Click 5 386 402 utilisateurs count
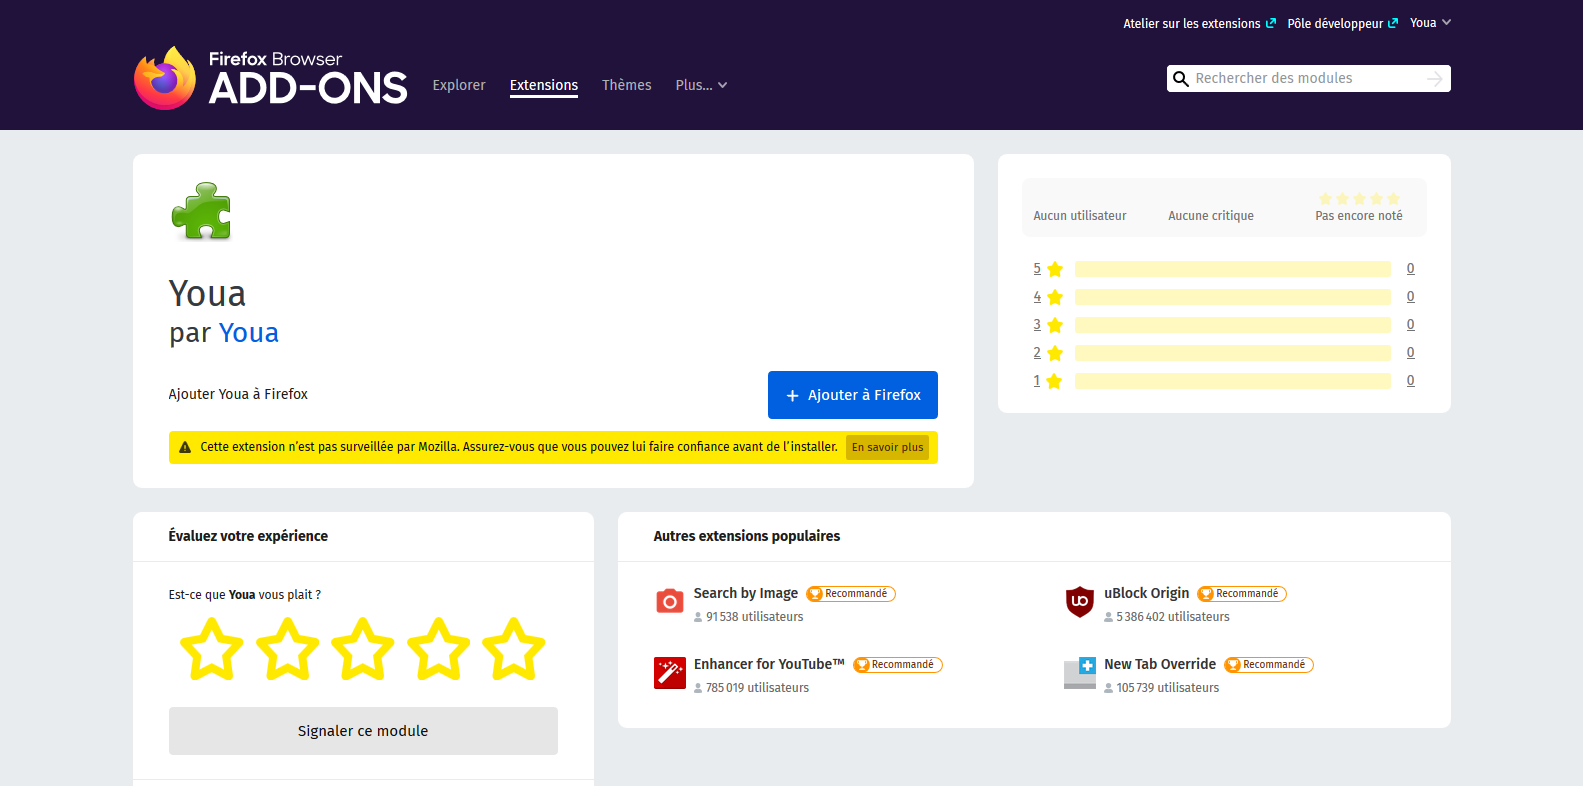 [1173, 617]
